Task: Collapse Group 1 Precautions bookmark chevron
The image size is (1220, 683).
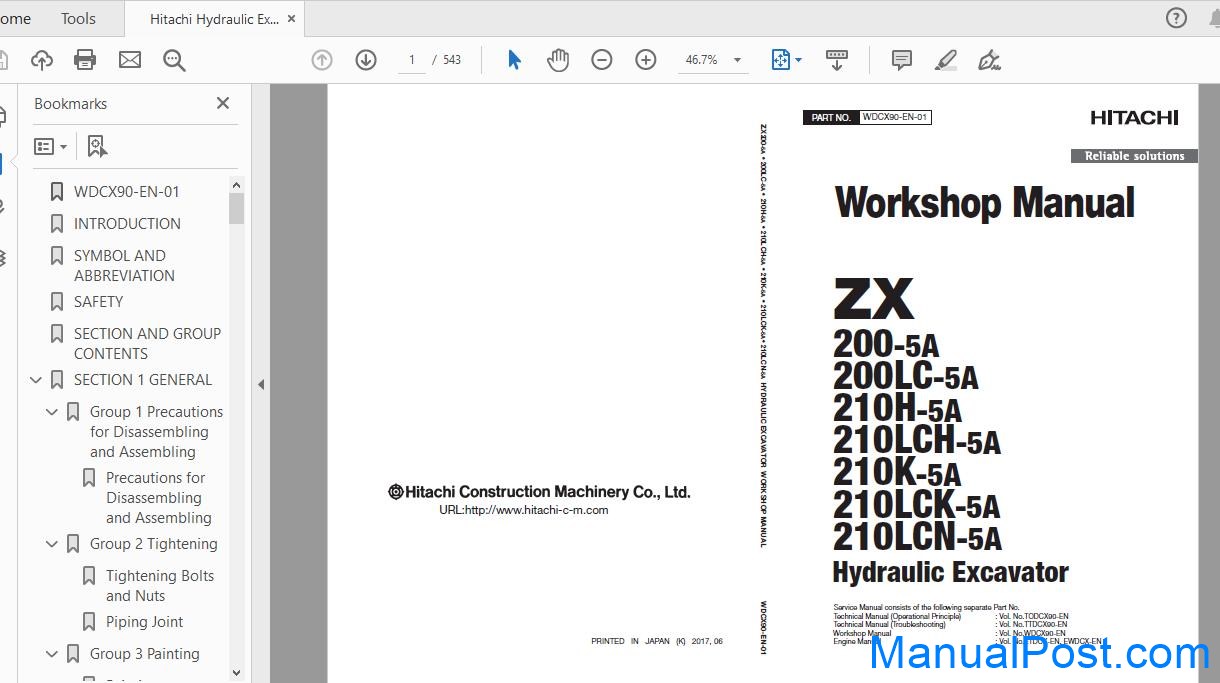Action: (x=52, y=412)
